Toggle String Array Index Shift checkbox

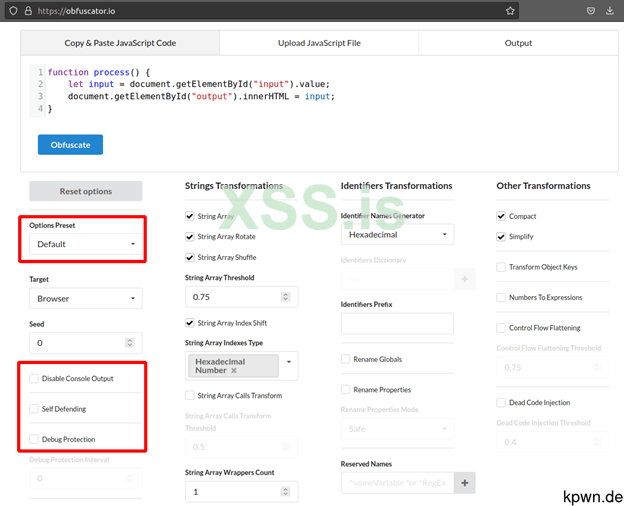point(190,323)
